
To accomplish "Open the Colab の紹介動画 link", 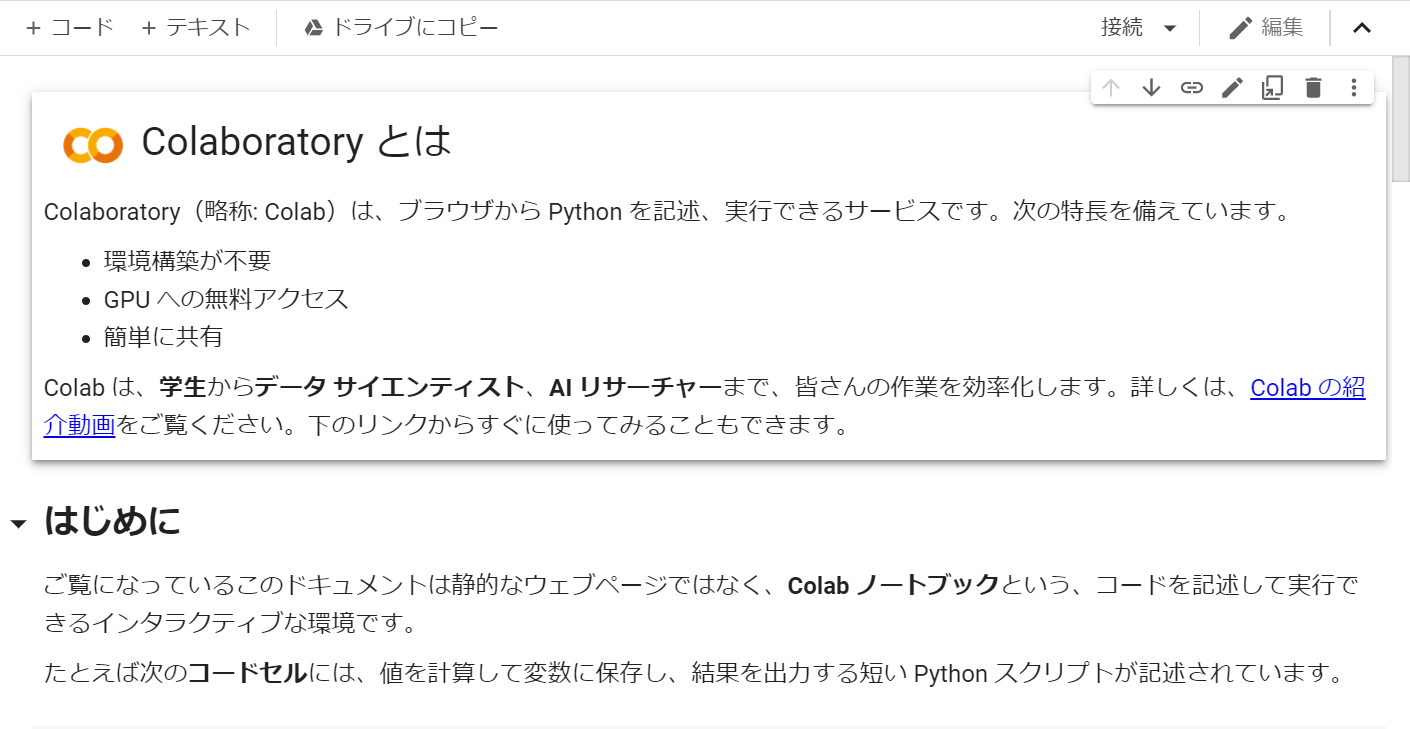I will 1308,389.
